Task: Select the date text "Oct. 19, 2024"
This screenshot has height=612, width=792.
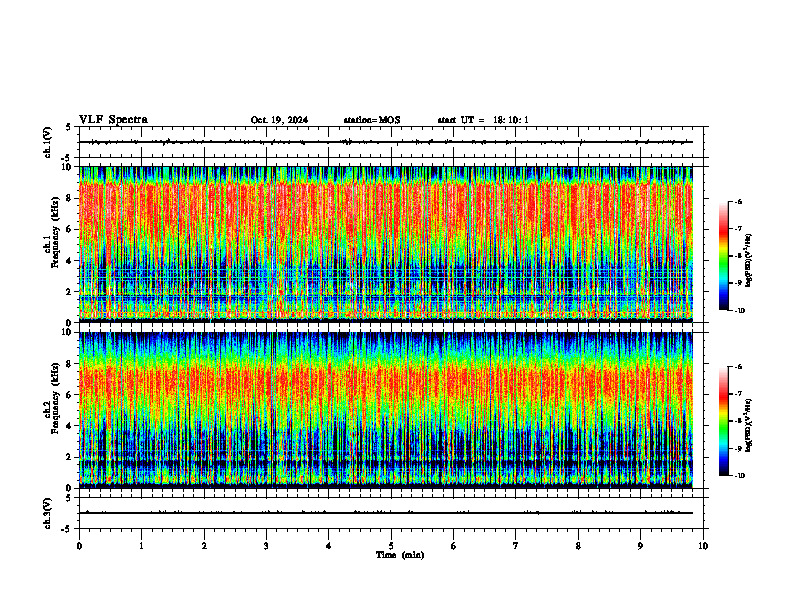Action: tap(279, 120)
